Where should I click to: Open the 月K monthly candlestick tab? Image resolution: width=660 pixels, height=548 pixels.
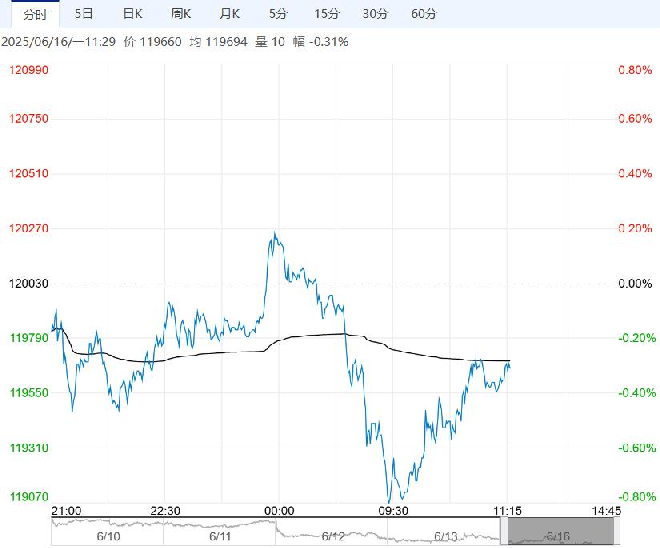(x=230, y=14)
